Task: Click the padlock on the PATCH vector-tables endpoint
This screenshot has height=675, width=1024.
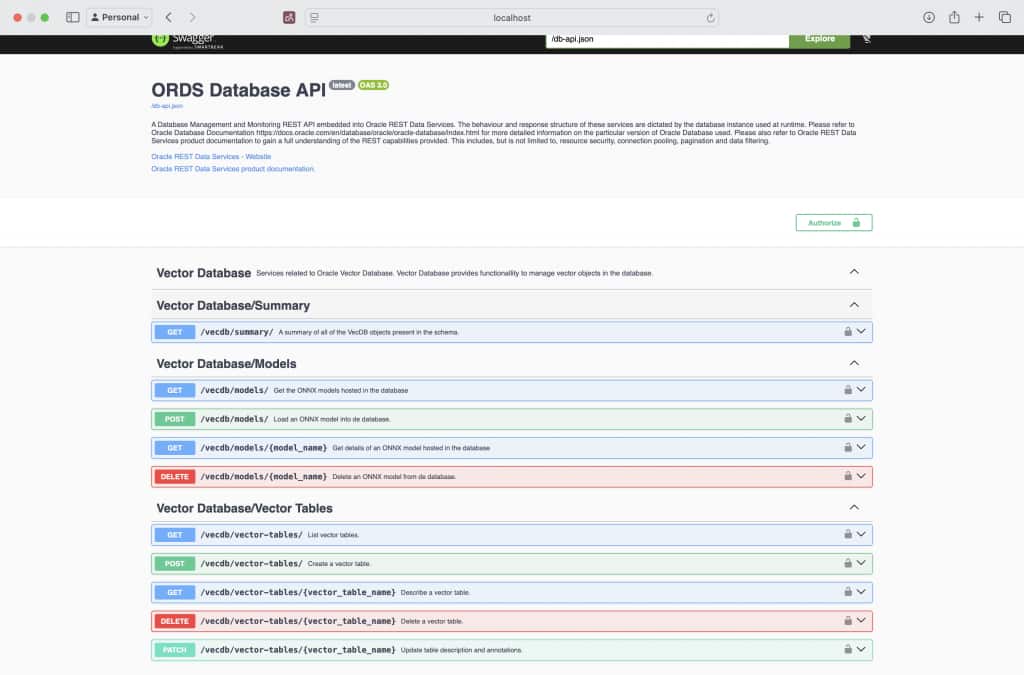Action: pos(846,649)
